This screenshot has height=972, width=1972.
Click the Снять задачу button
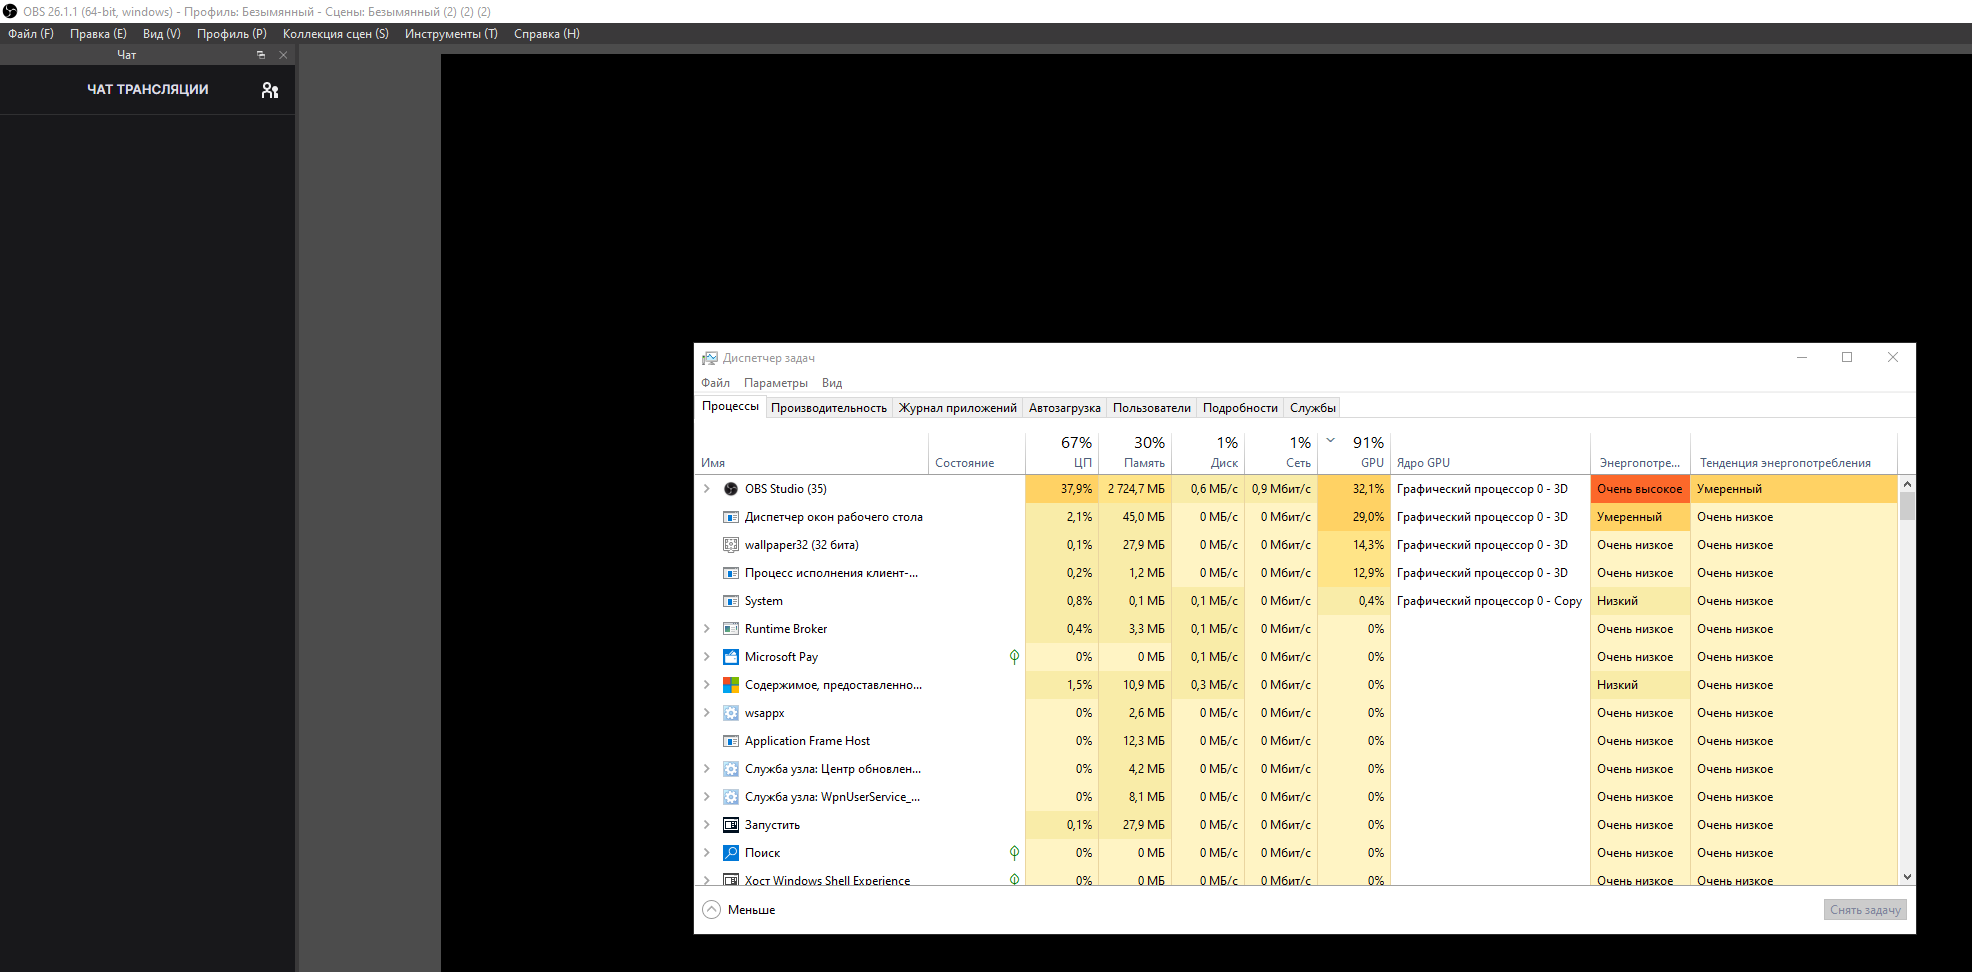pyautogui.click(x=1864, y=909)
